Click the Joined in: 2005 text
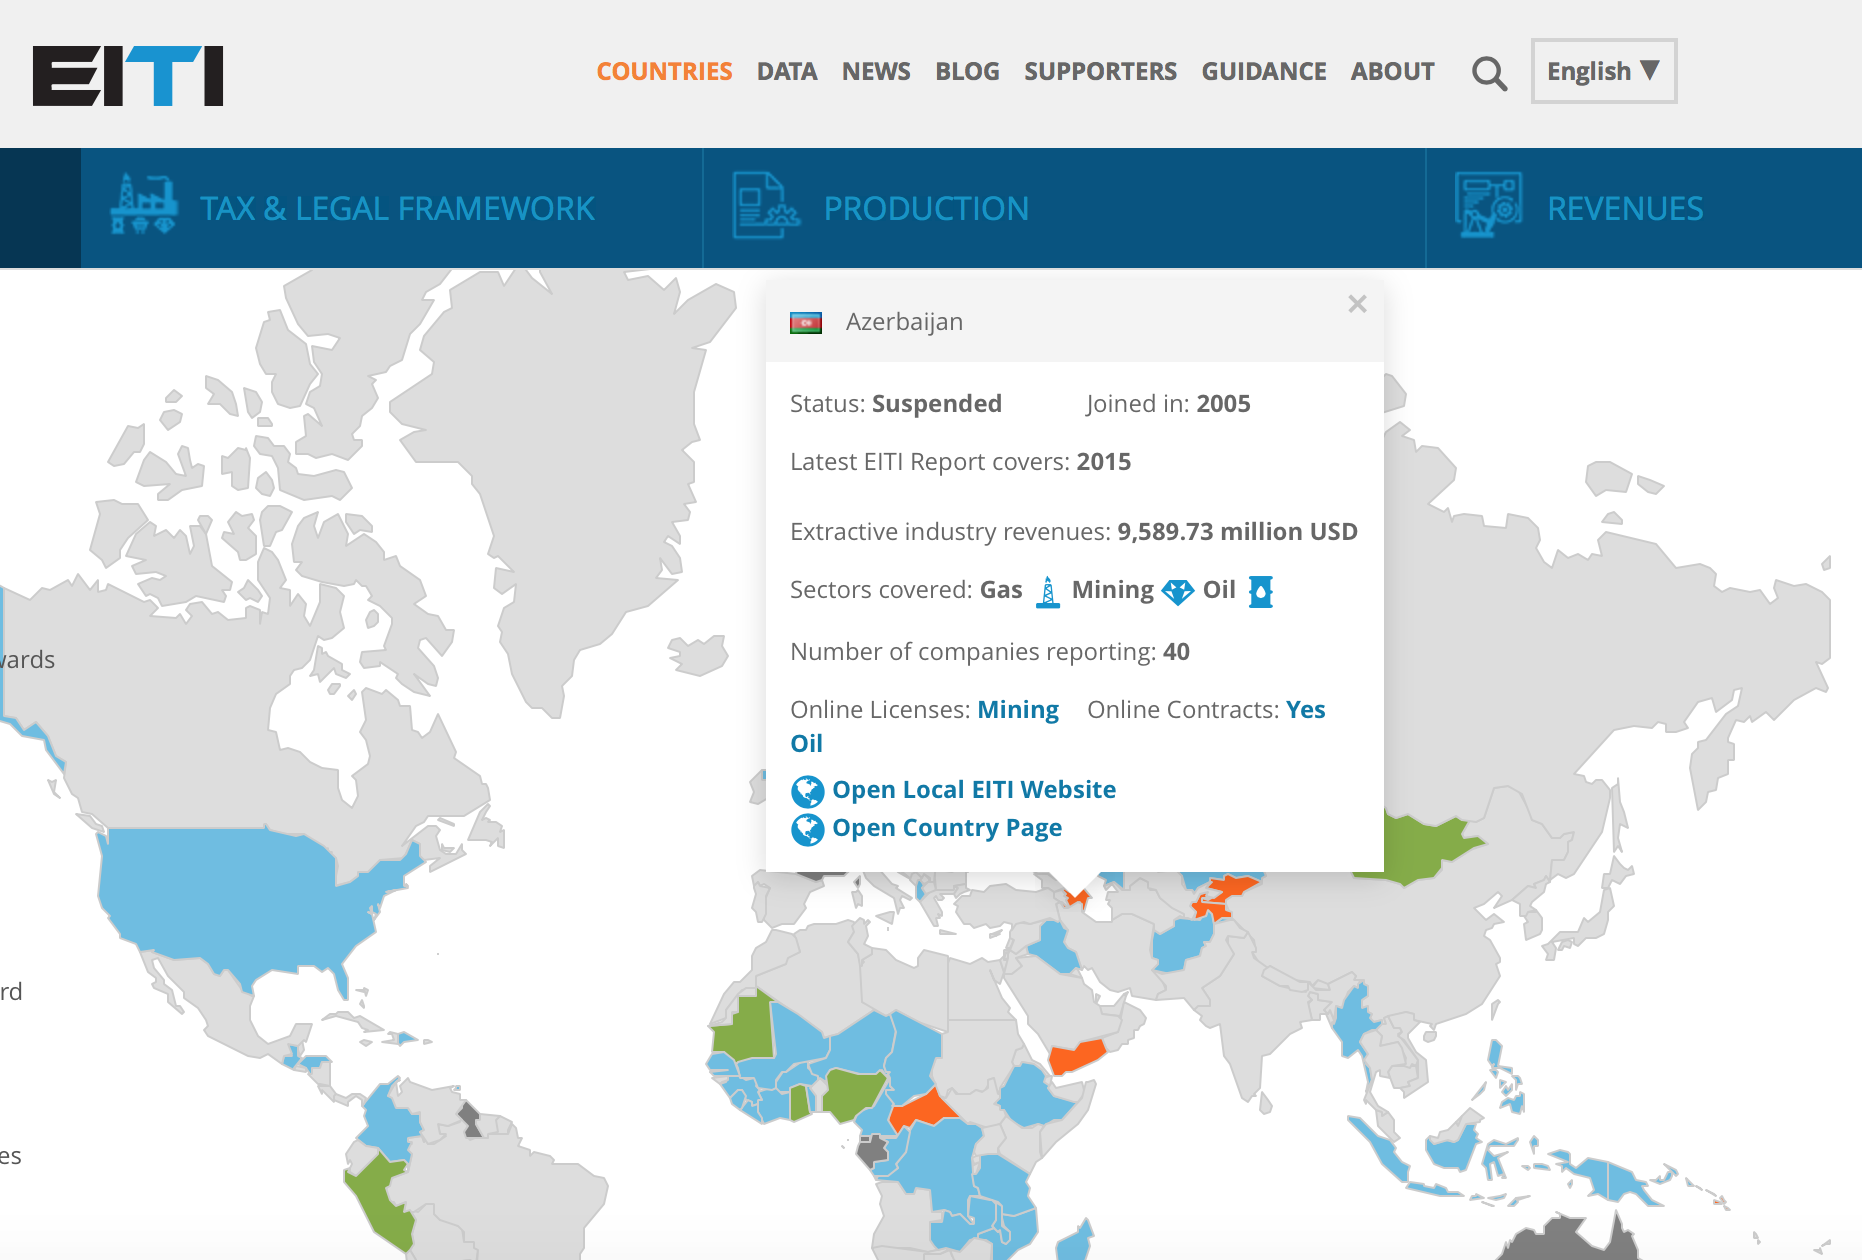The image size is (1862, 1260). [1168, 404]
